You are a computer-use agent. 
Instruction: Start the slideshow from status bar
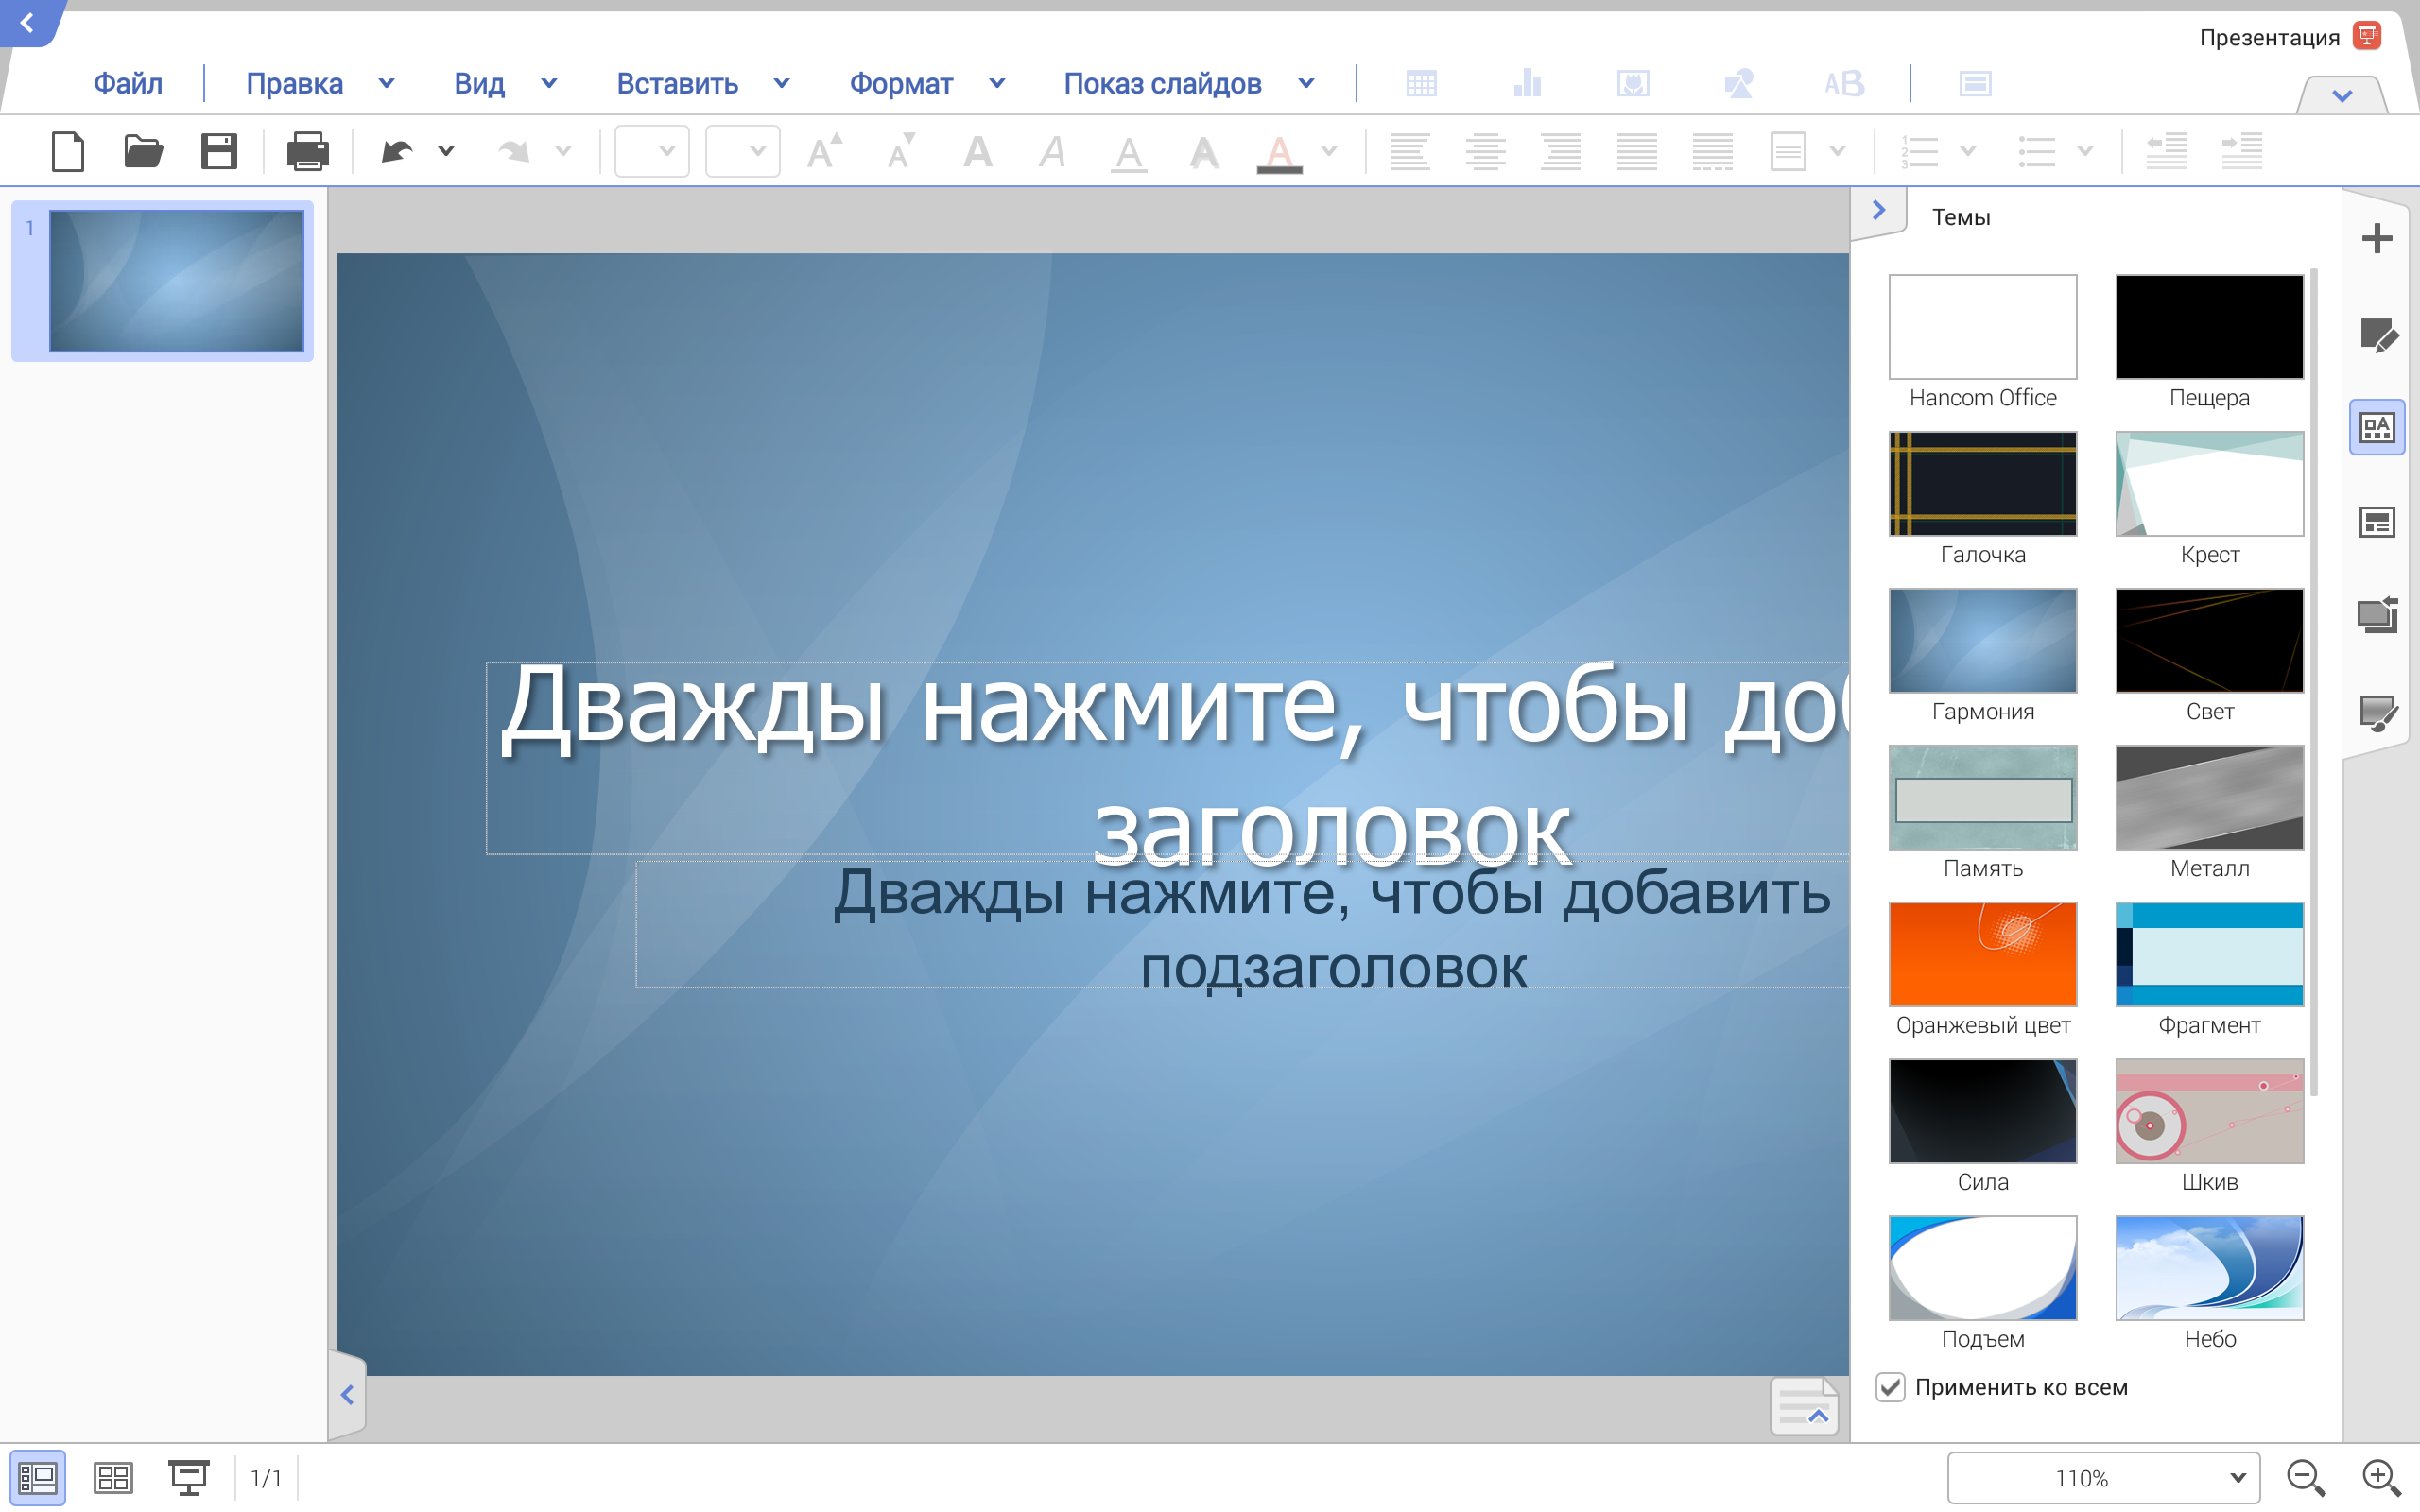188,1478
